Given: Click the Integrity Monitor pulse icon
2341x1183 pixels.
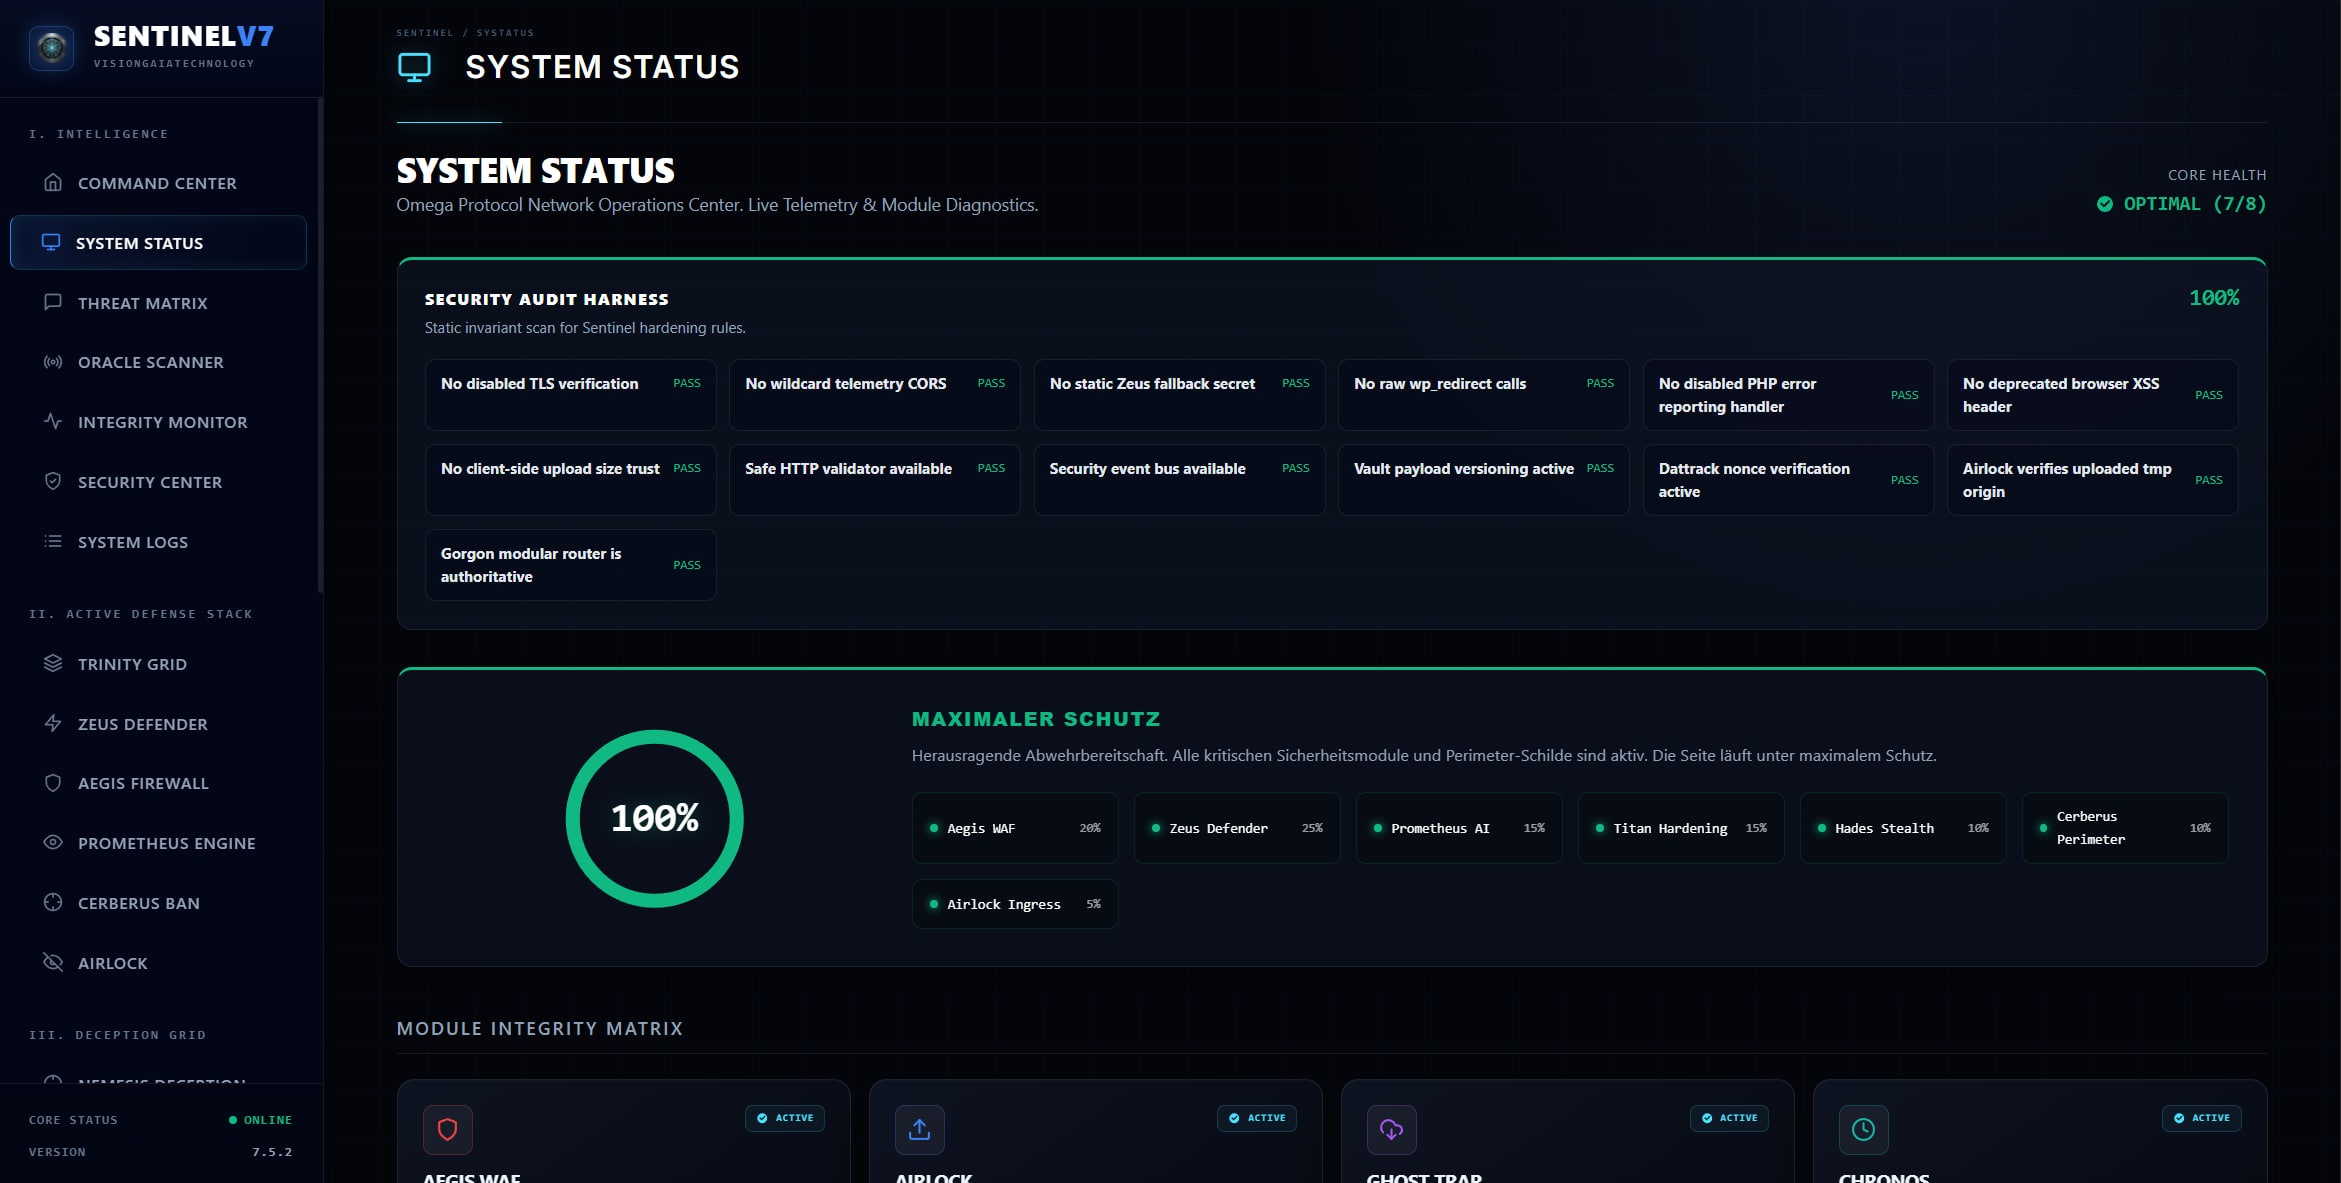Looking at the screenshot, I should click(53, 422).
